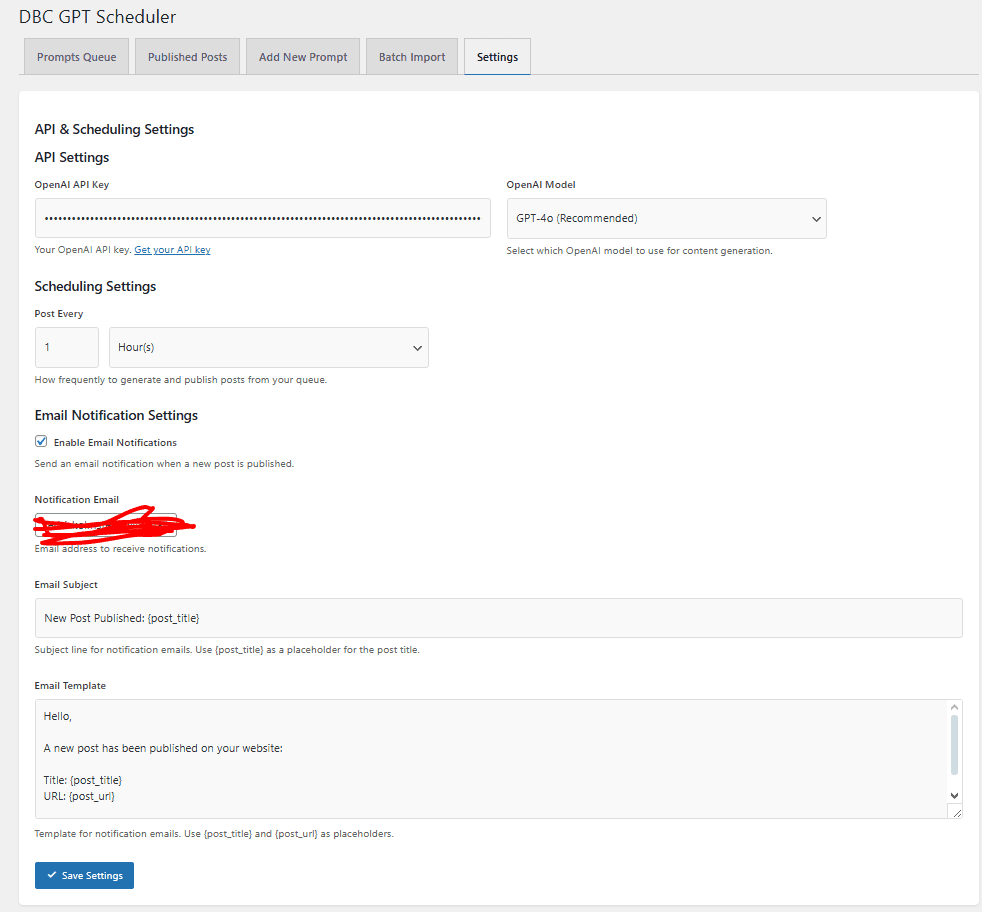Go to the Add New Prompt tab
The height and width of the screenshot is (912, 982).
coord(303,57)
